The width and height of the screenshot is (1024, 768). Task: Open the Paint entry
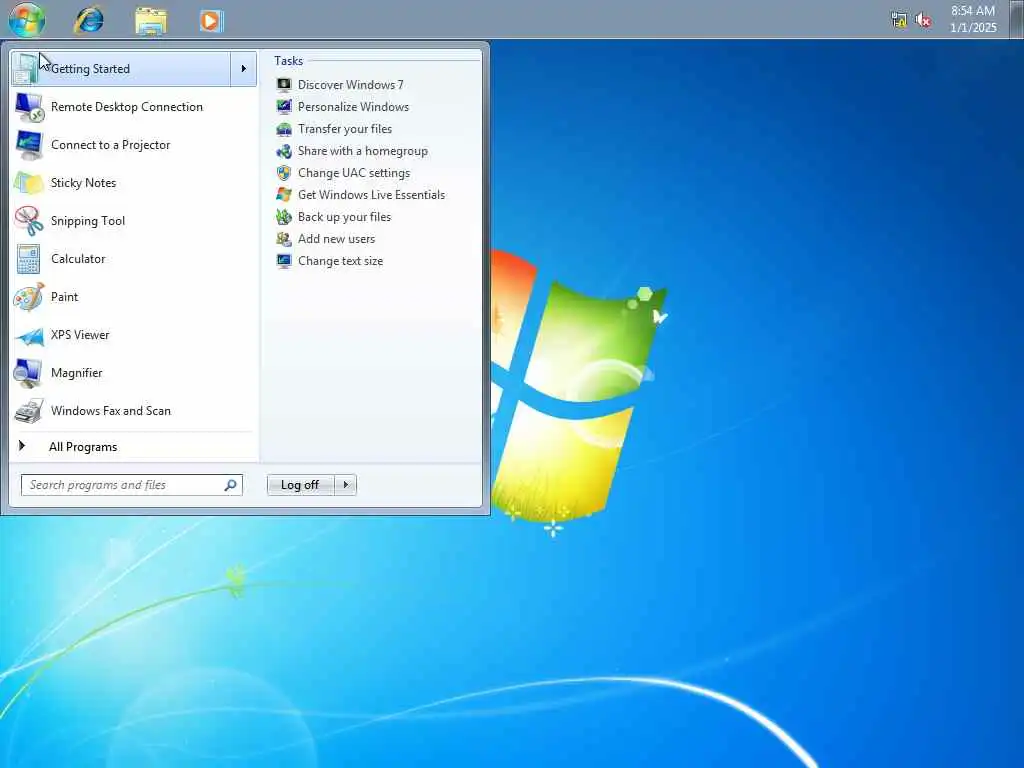point(134,296)
